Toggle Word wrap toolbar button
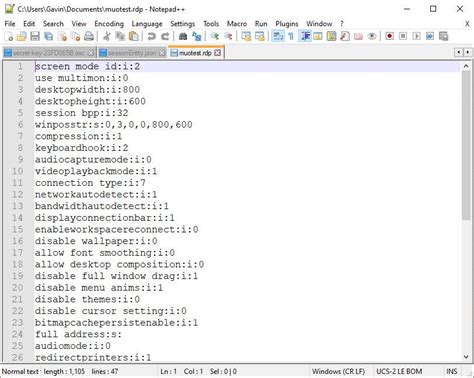Viewport: 474px width, 378px height. tap(278, 36)
